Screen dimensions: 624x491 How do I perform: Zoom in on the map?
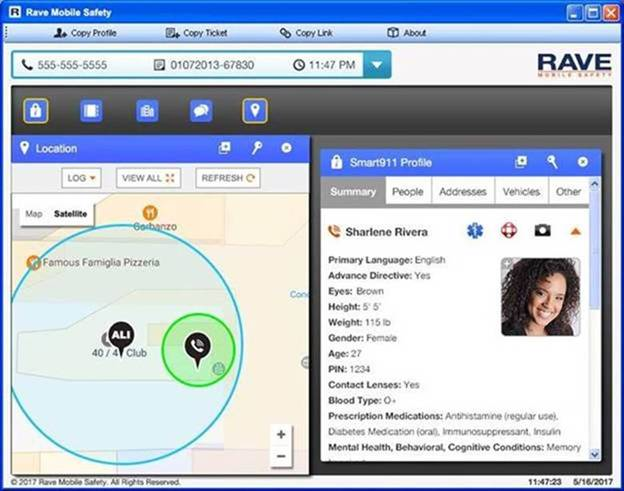[x=281, y=435]
